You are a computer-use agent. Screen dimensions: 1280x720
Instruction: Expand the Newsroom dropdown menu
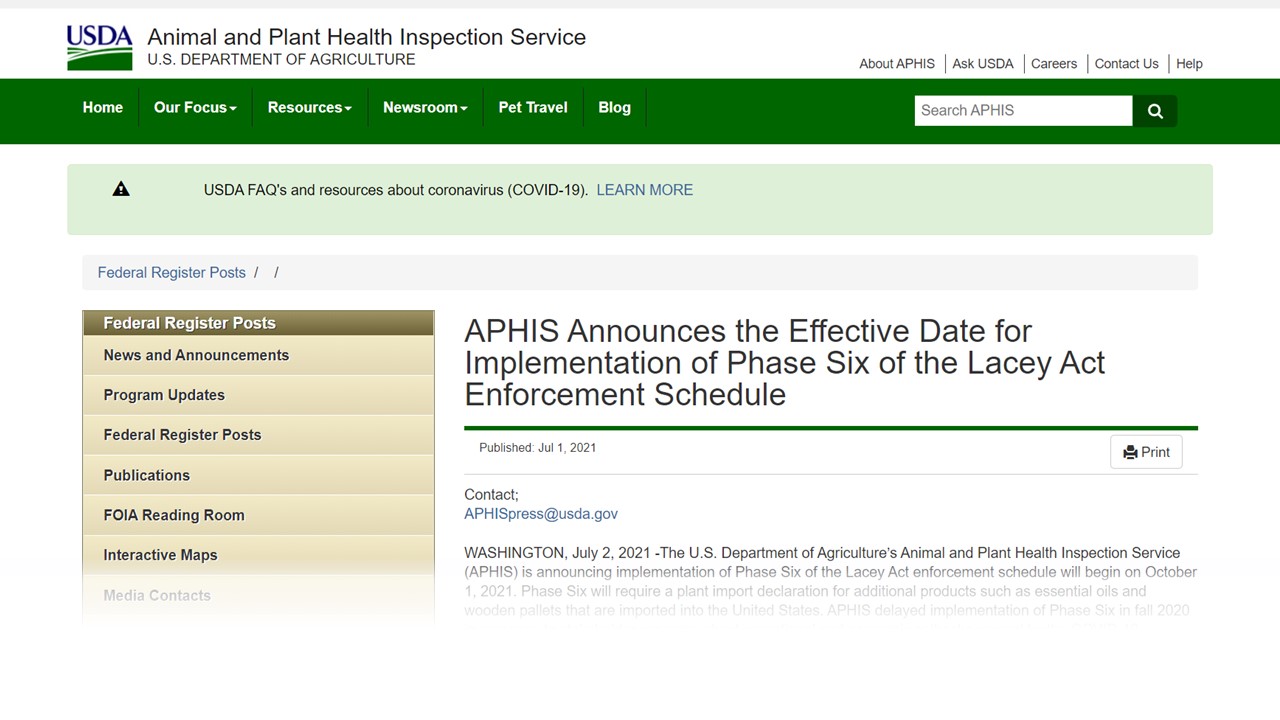point(425,108)
